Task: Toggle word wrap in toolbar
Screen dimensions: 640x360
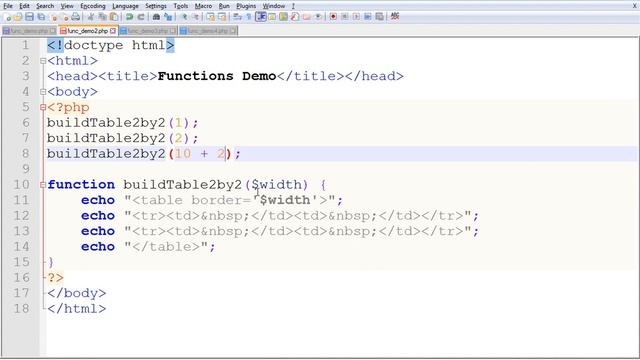Action: click(x=237, y=17)
